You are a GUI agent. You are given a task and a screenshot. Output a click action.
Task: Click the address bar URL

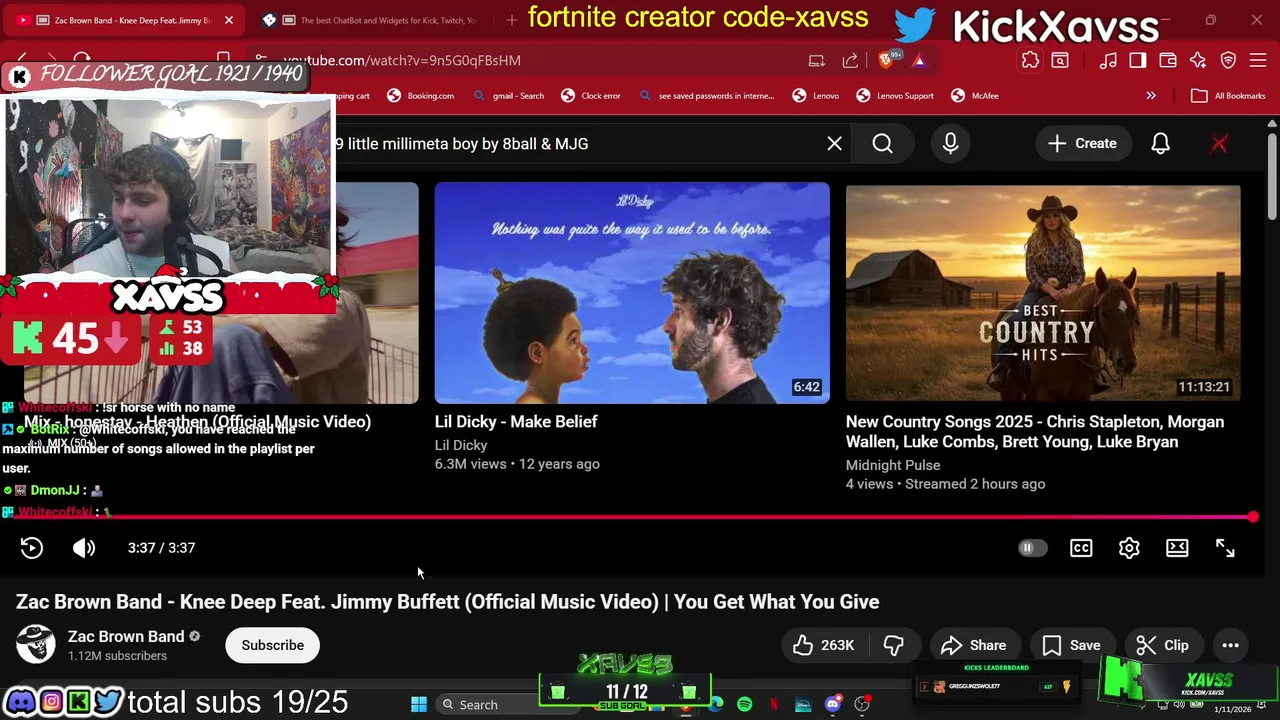pyautogui.click(x=402, y=61)
